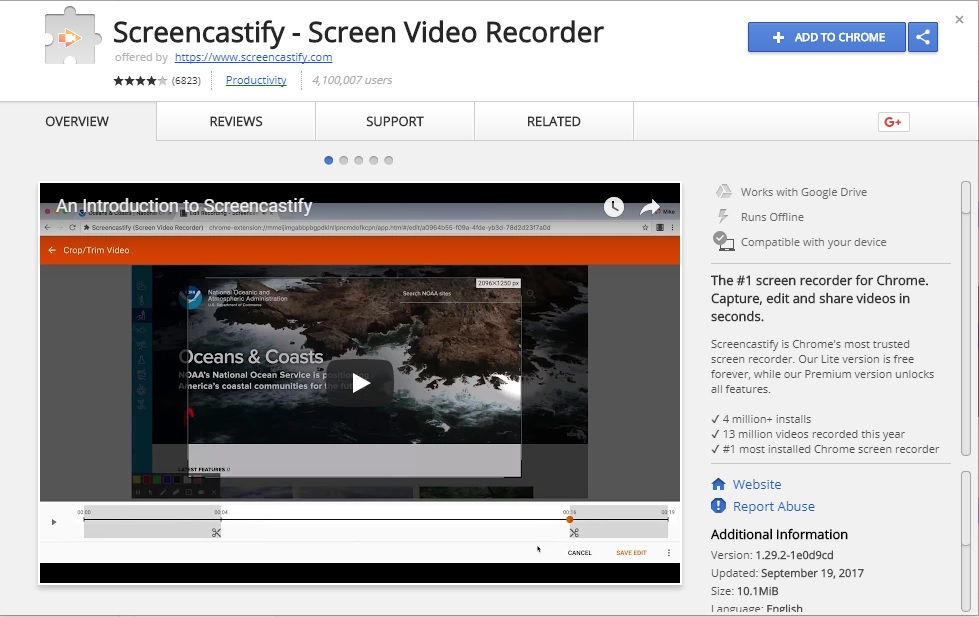The width and height of the screenshot is (979, 617).
Task: Click the Runs Offline lightning icon
Action: pyautogui.click(x=723, y=217)
